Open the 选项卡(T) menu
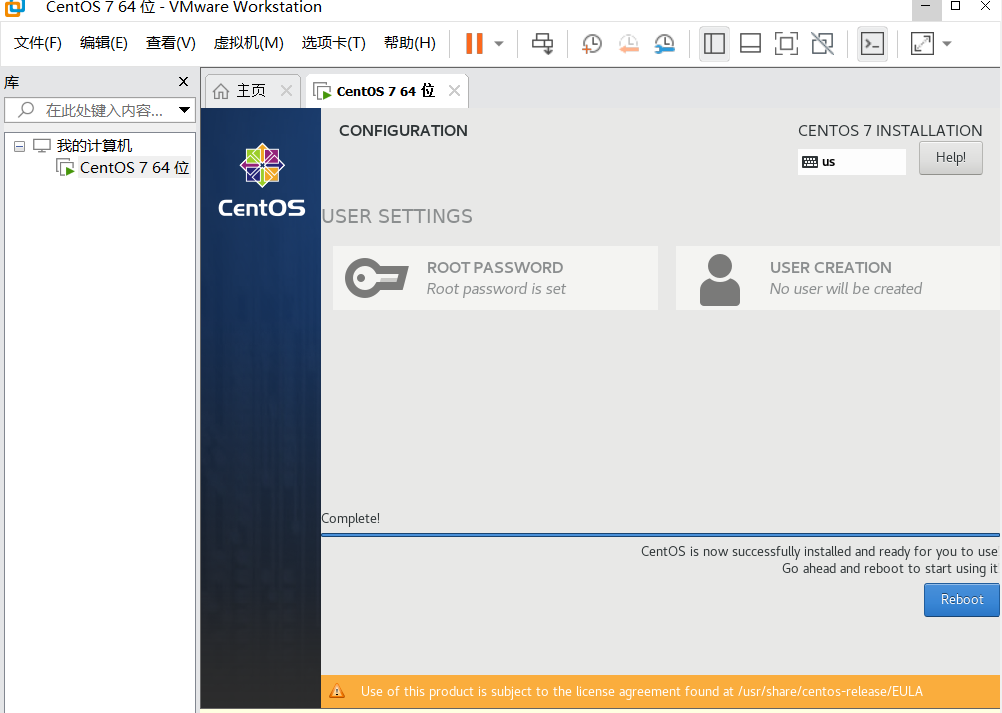Screen dimensions: 1002x713 334,43
